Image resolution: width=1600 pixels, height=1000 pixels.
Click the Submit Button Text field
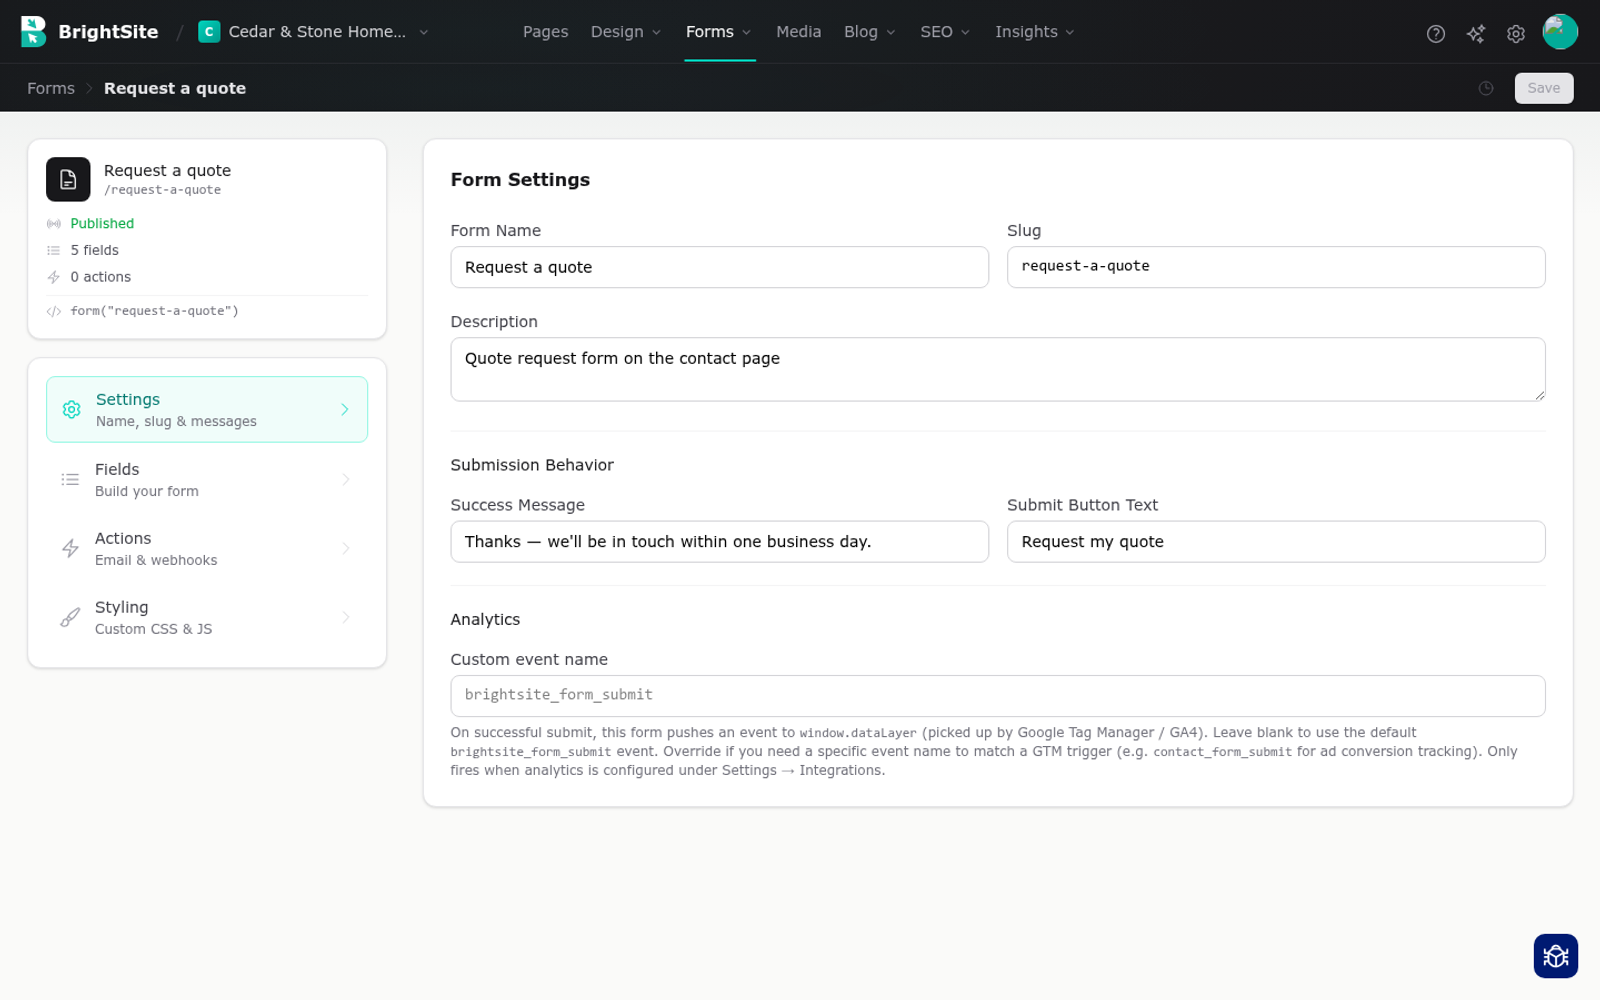[x=1275, y=541]
